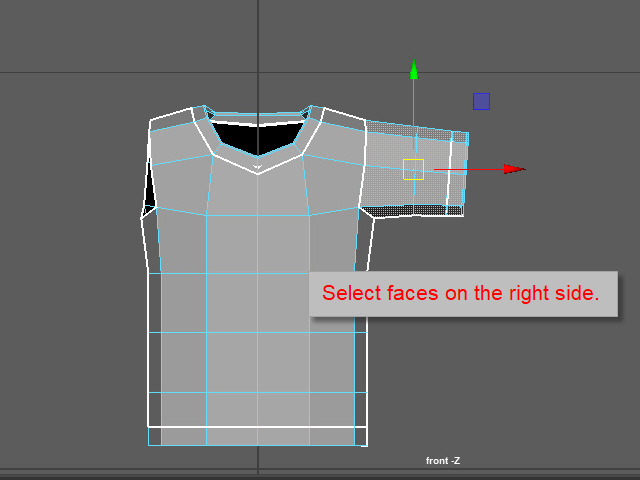
Task: Click the bottom point of V-neck collar
Action: 257,170
